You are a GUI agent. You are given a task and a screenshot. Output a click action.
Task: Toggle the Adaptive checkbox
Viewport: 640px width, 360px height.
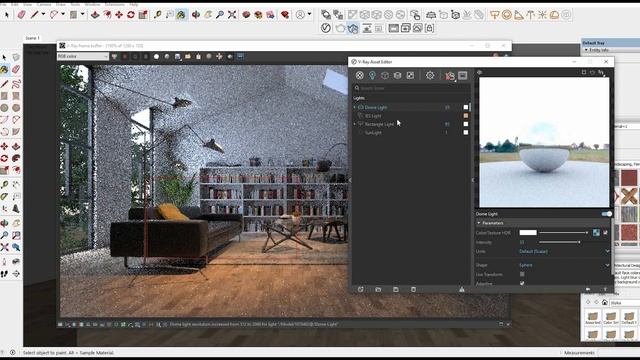pyautogui.click(x=522, y=283)
